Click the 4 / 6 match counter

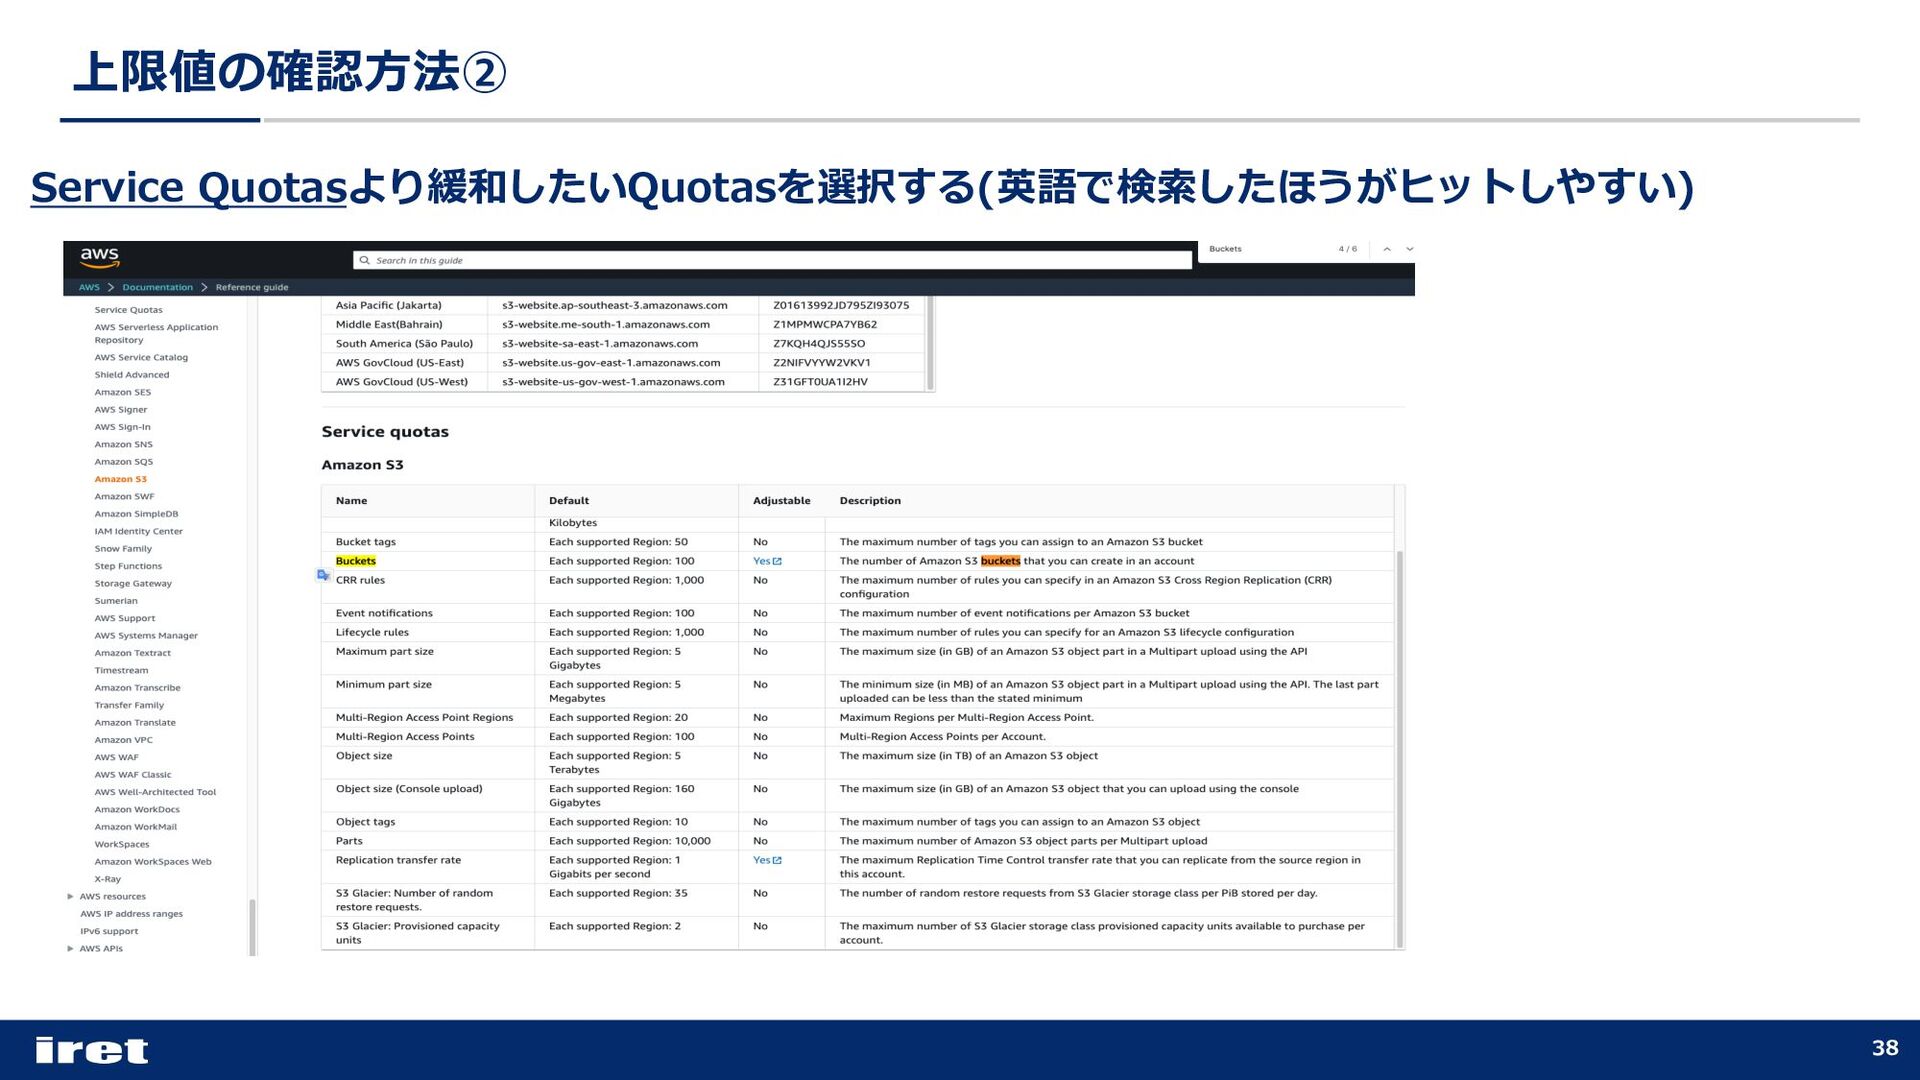[x=1348, y=249]
